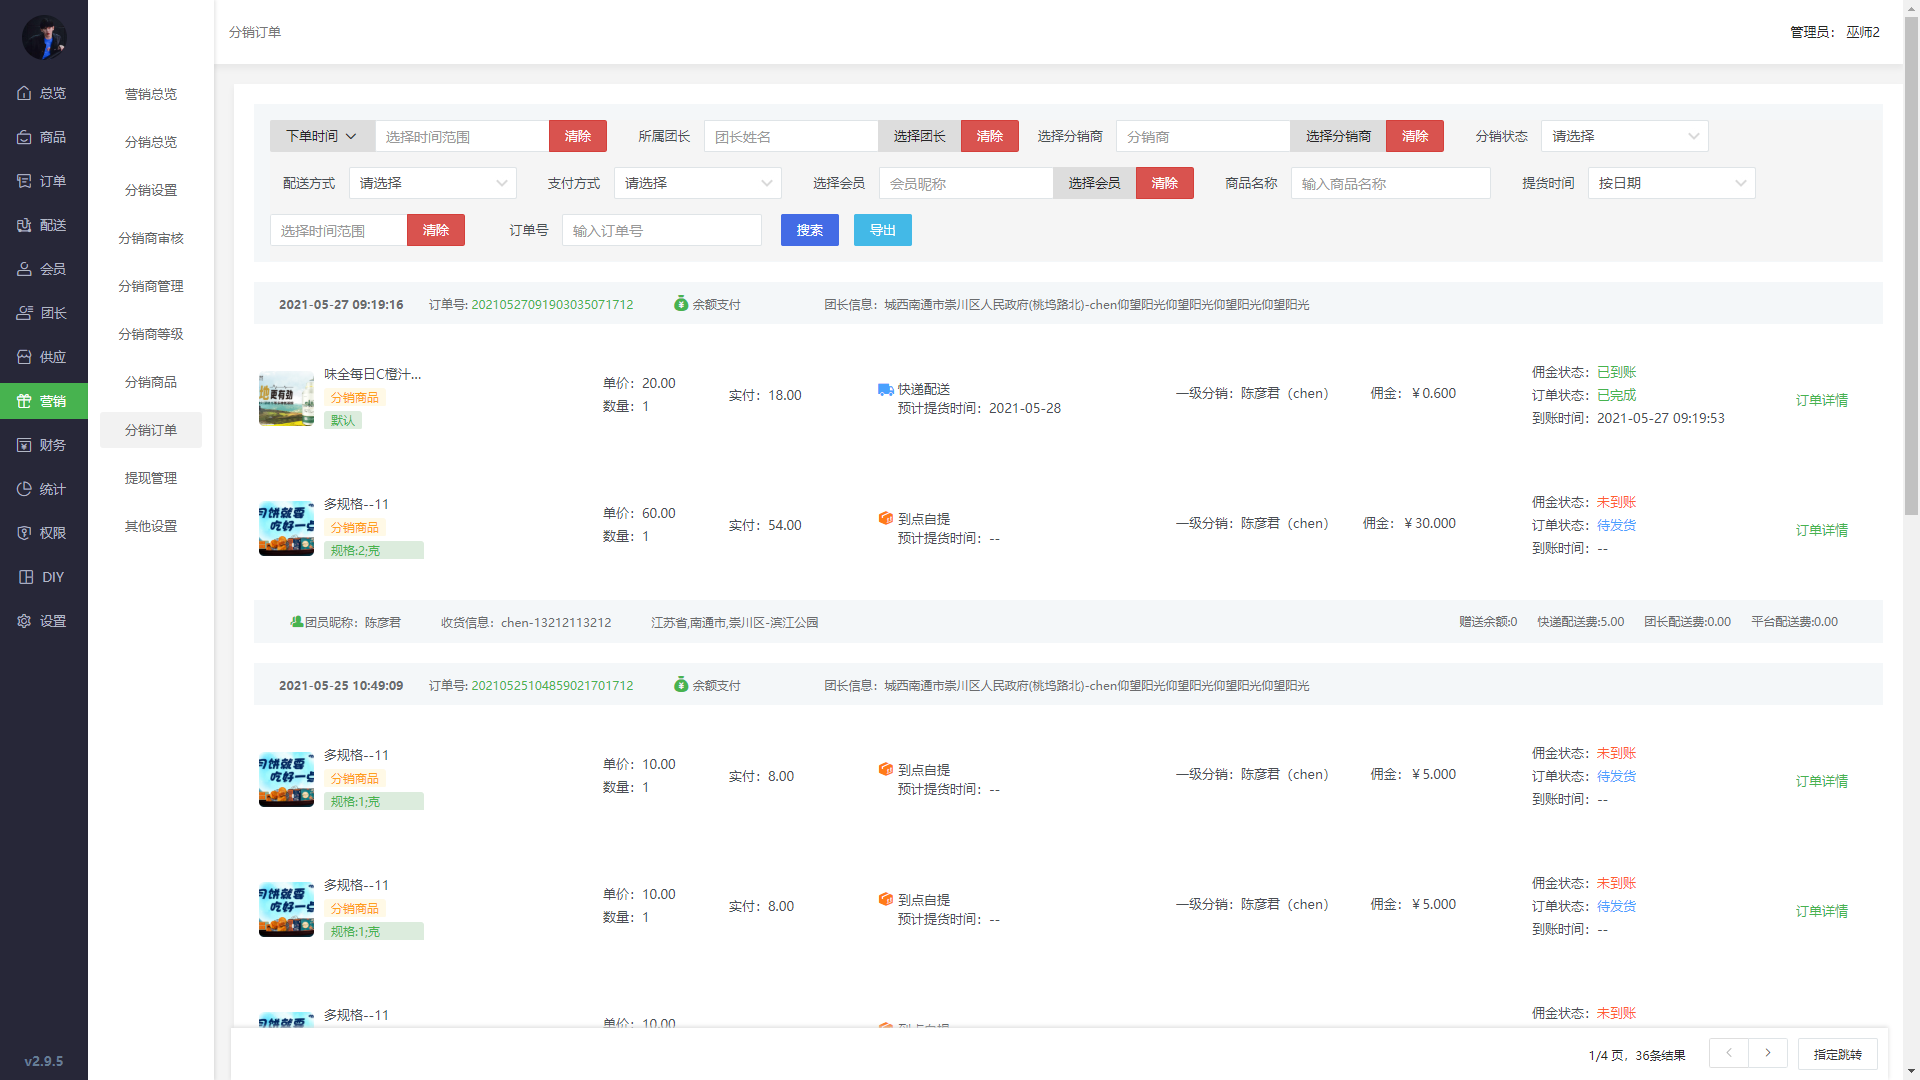The image size is (1920, 1080).
Task: Select 提现管理 in the submenu
Action: (151, 478)
